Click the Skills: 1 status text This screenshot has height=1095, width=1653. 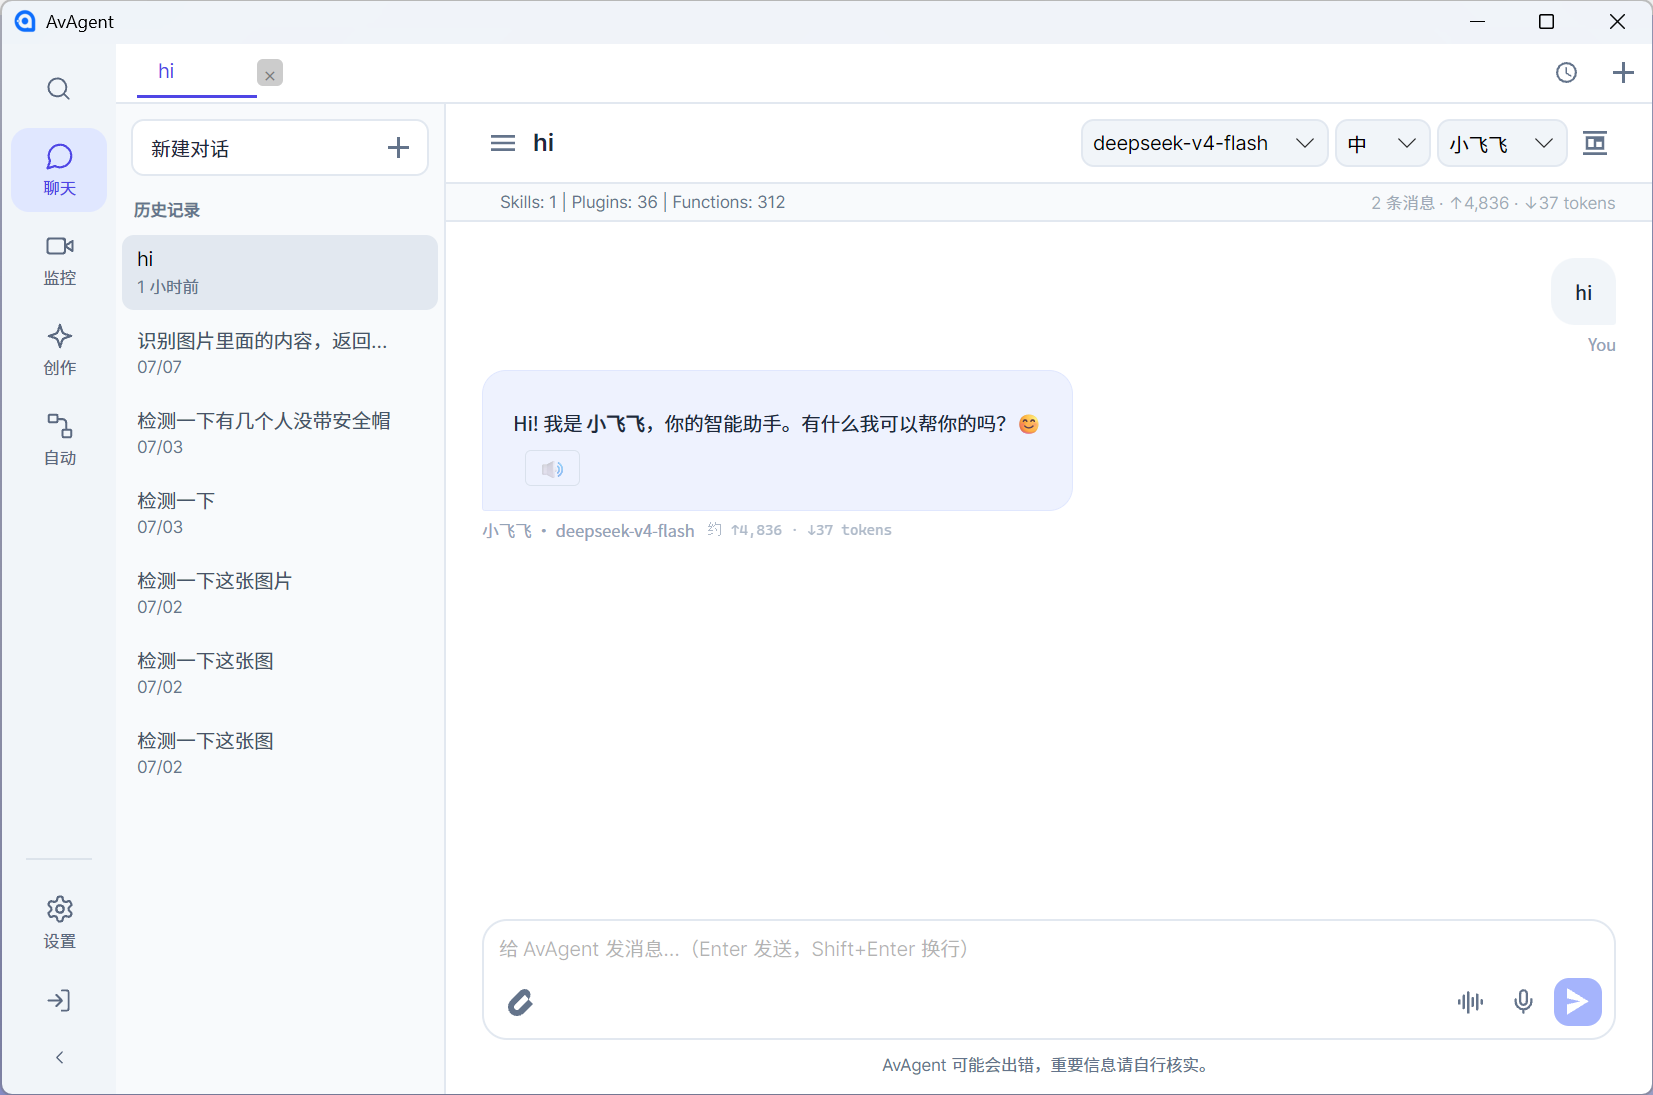pos(528,202)
